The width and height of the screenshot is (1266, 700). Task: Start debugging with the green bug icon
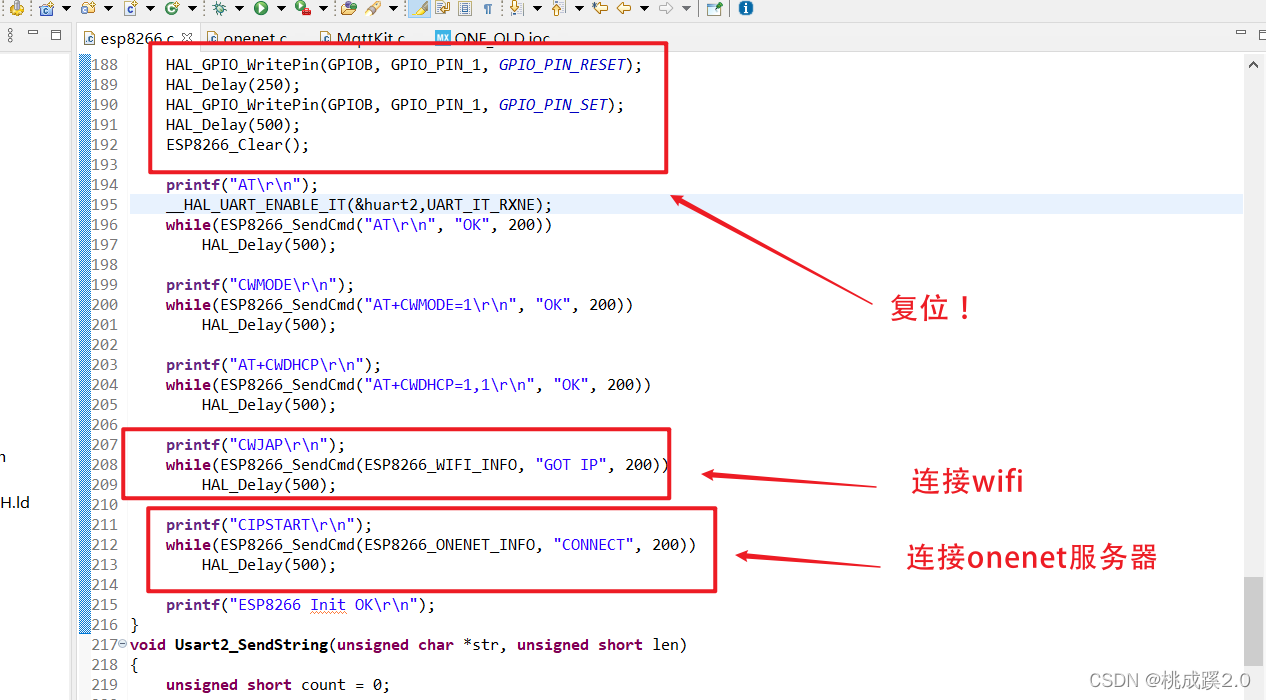click(219, 8)
